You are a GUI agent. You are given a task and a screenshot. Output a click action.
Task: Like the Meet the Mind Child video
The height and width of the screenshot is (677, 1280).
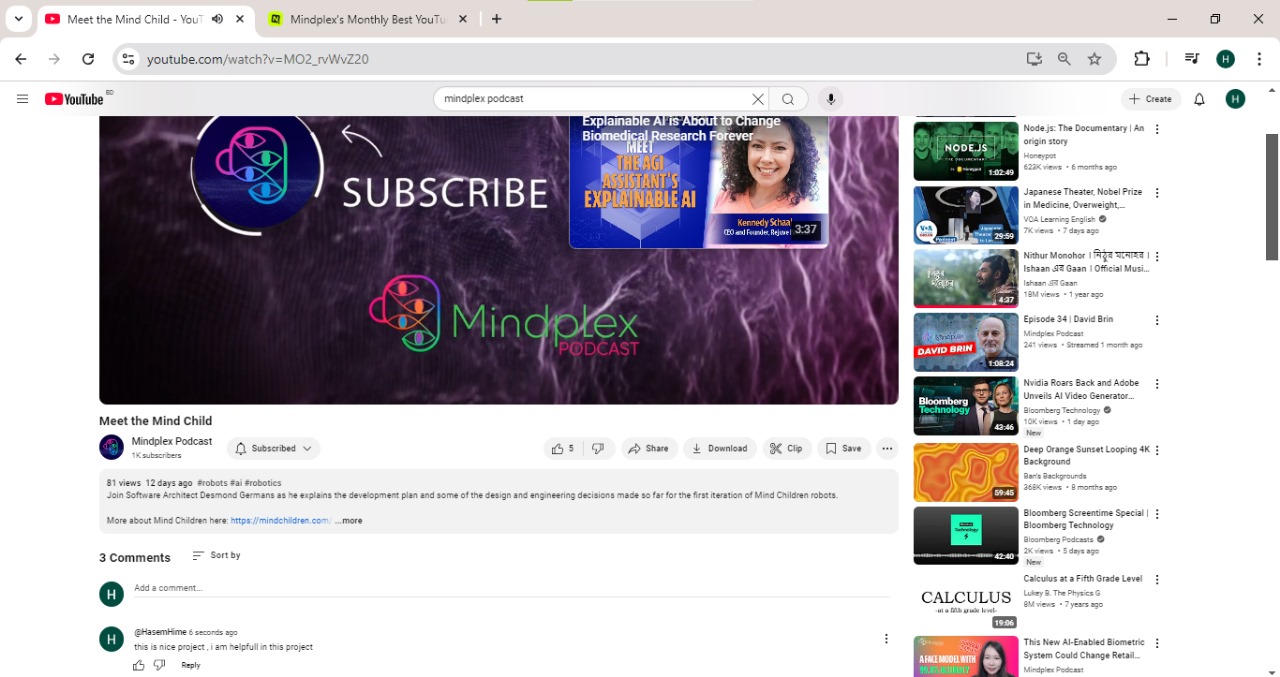563,449
